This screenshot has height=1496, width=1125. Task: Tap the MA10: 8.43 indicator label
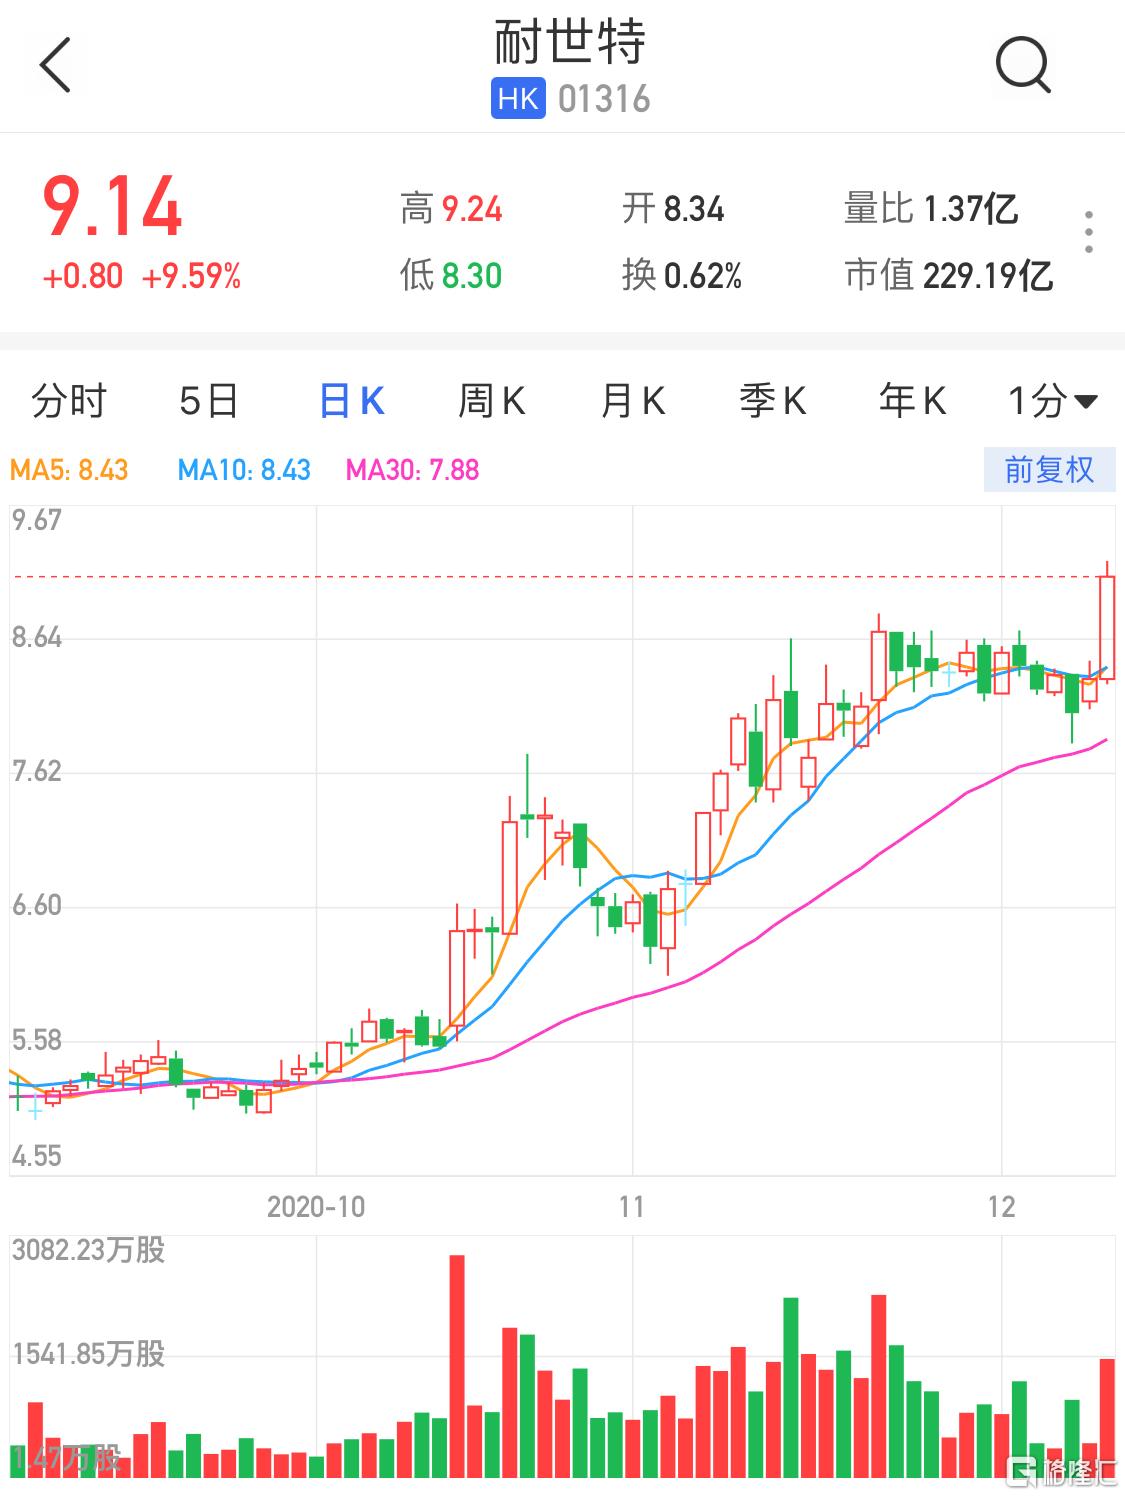244,470
